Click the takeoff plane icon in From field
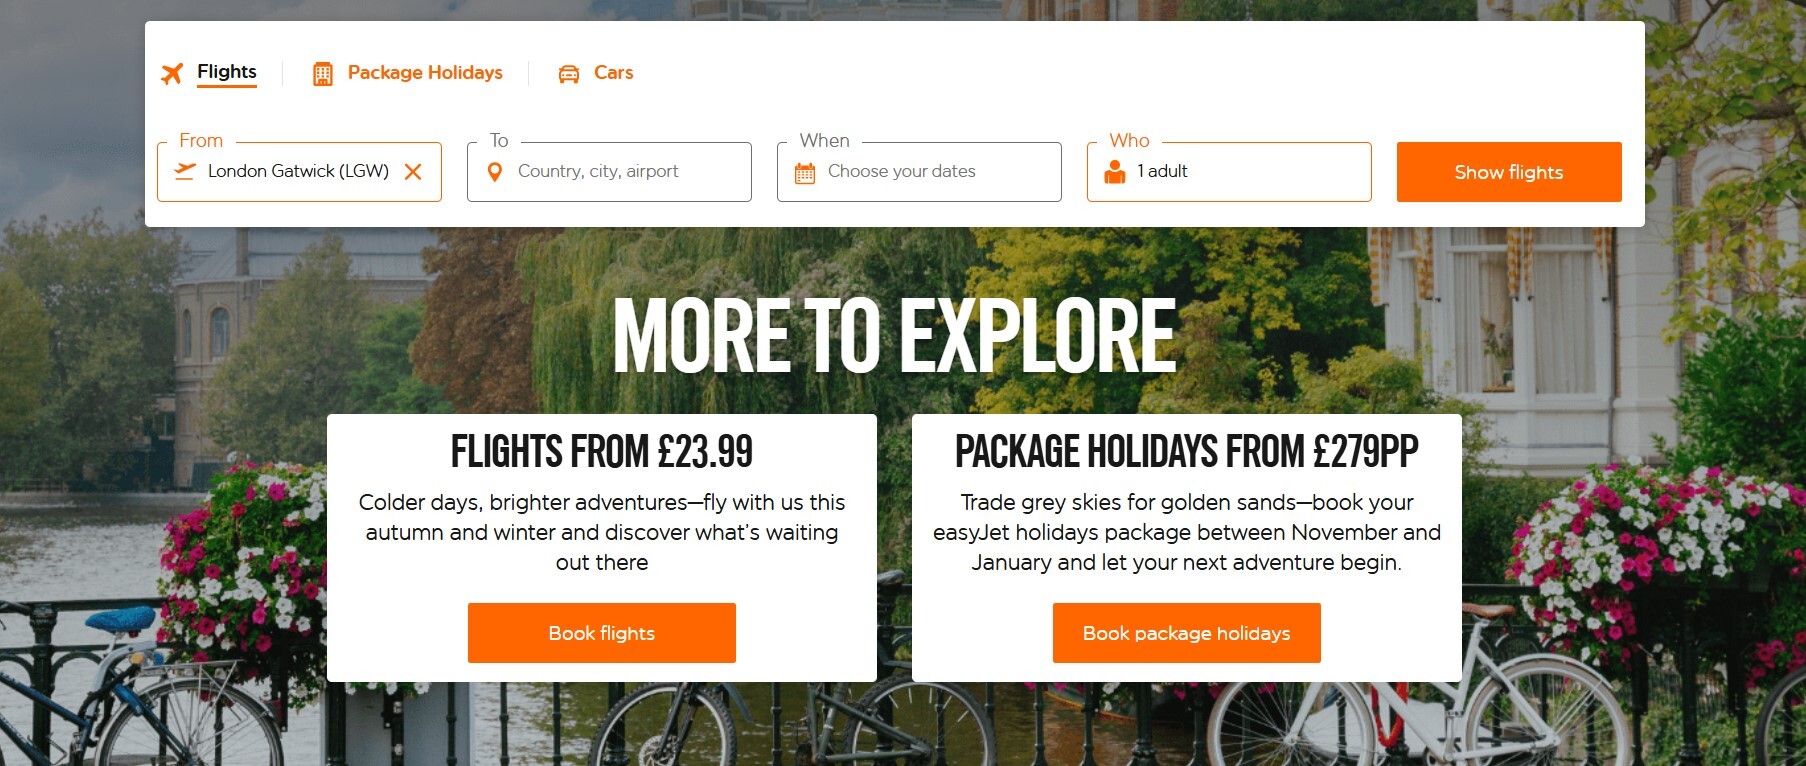 [185, 171]
